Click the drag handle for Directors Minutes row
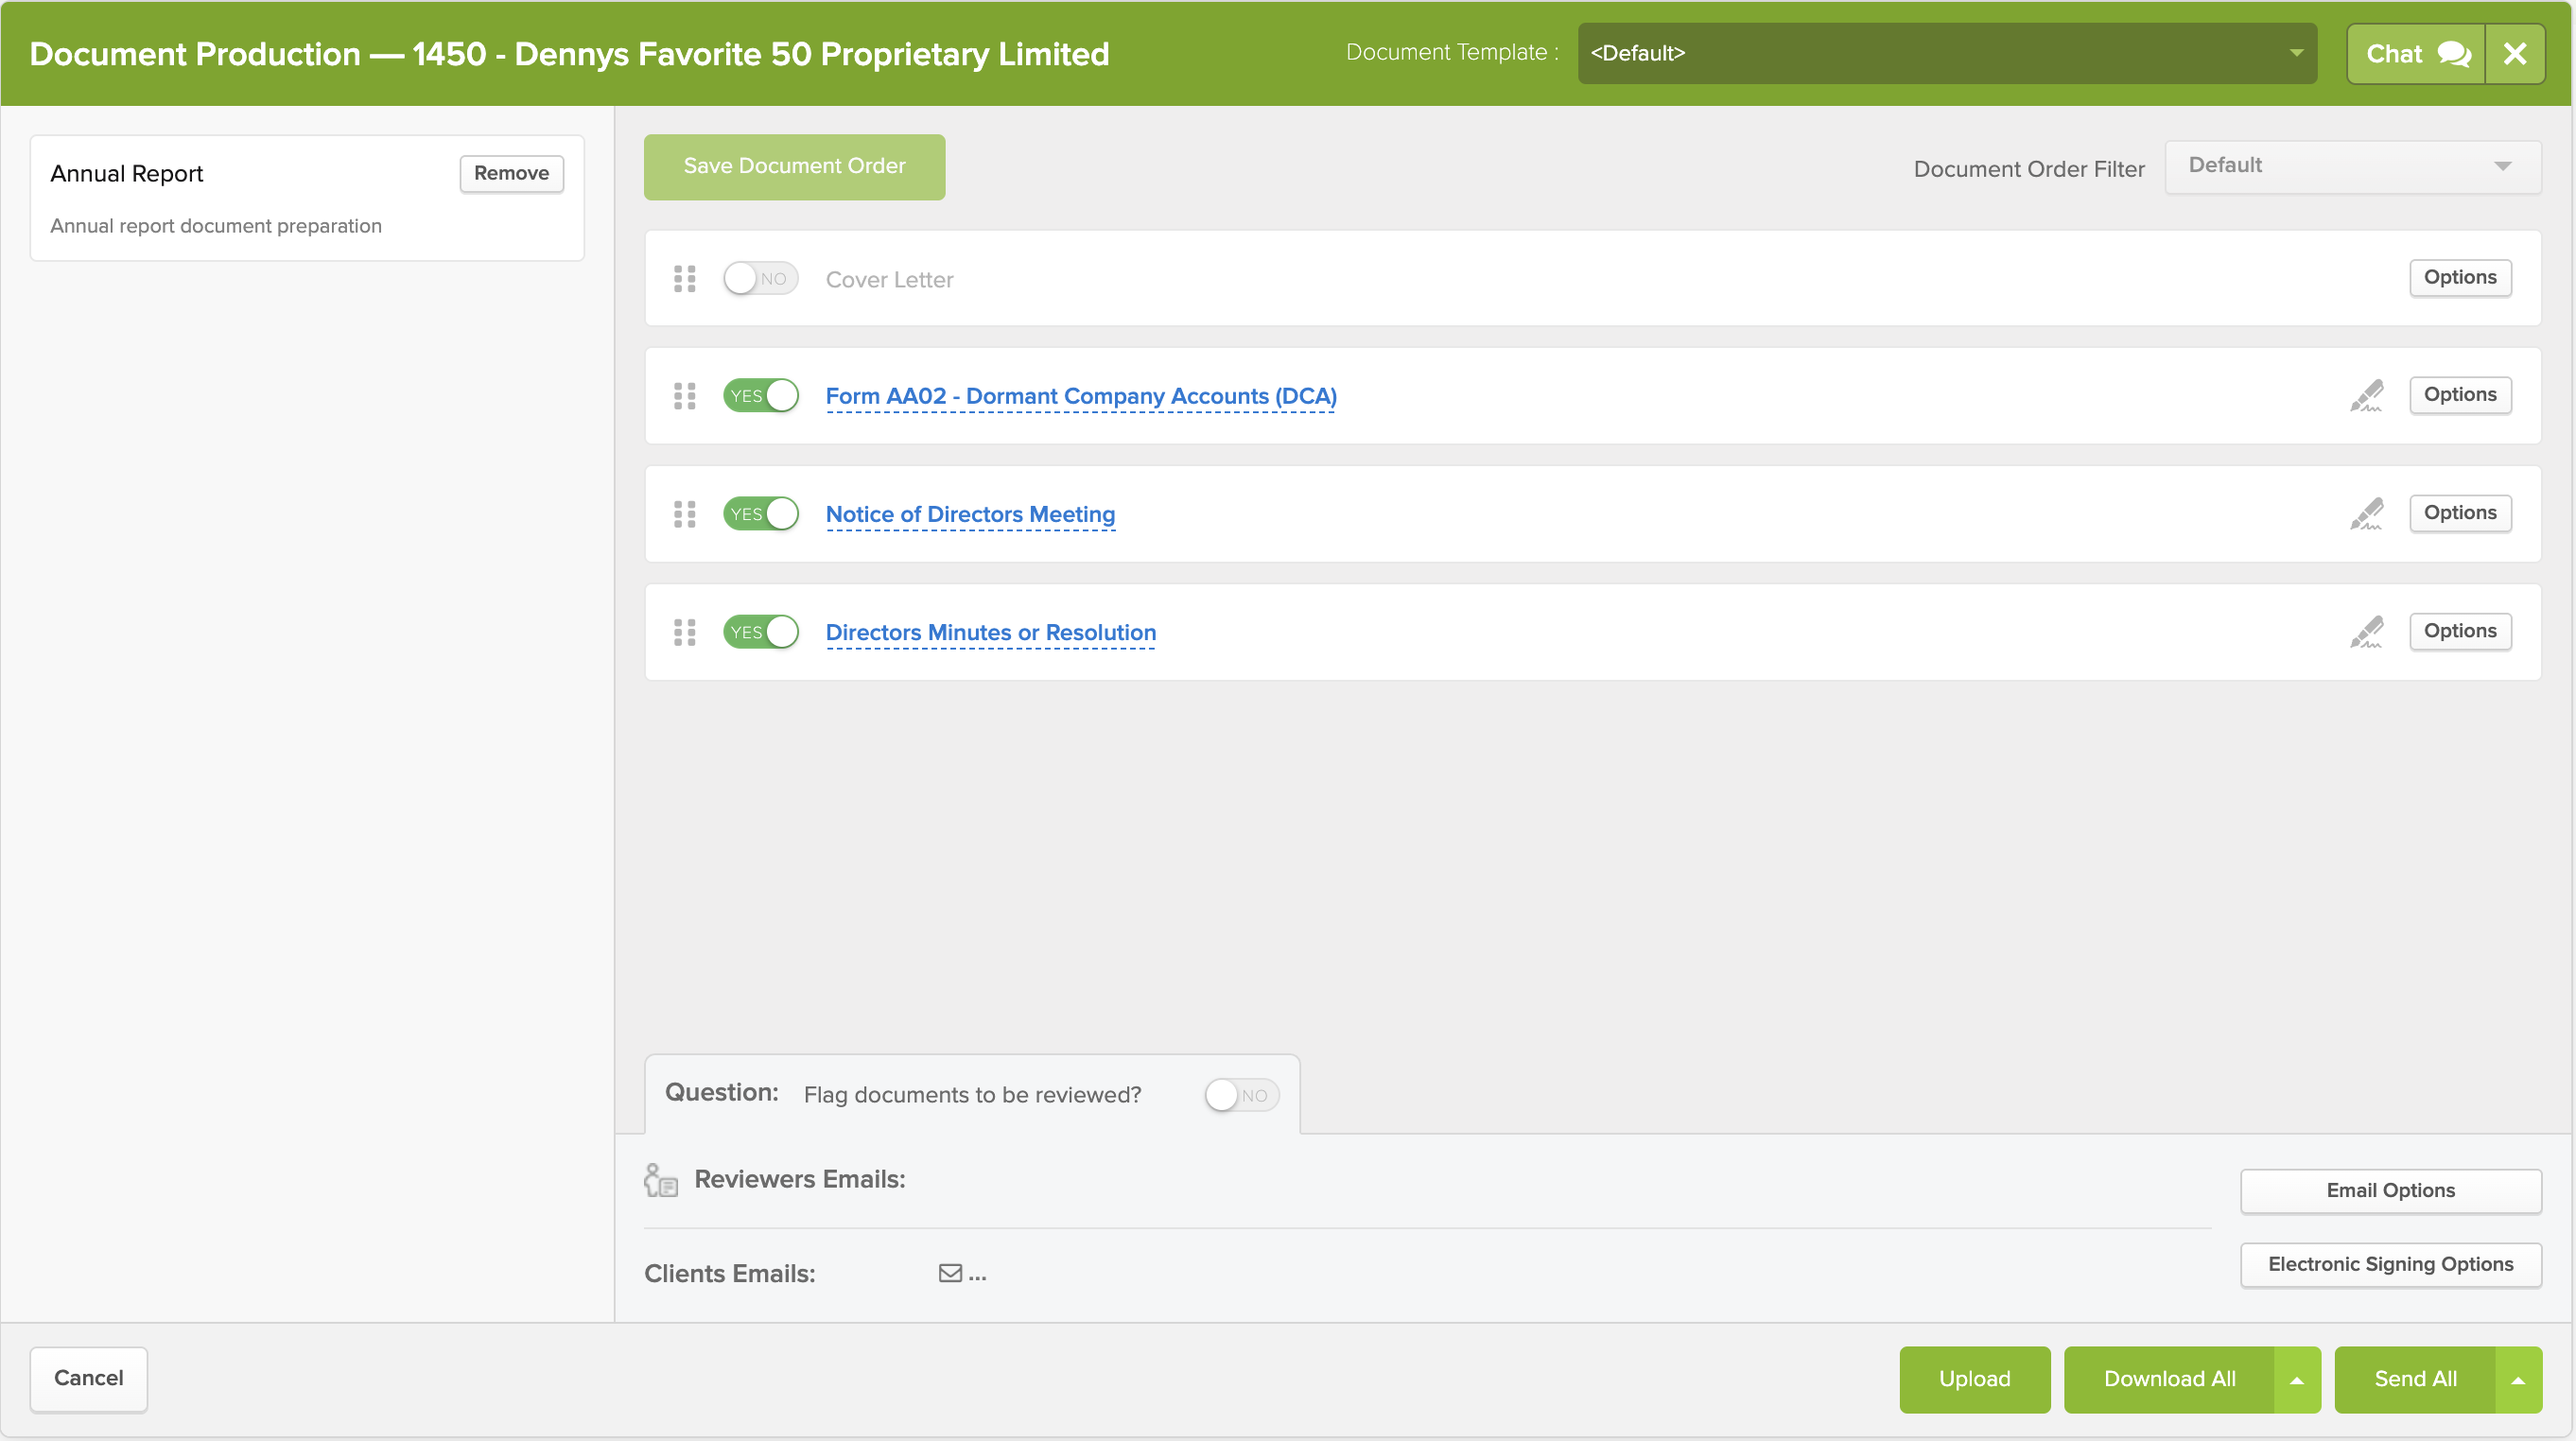This screenshot has width=2576, height=1441. [685, 632]
